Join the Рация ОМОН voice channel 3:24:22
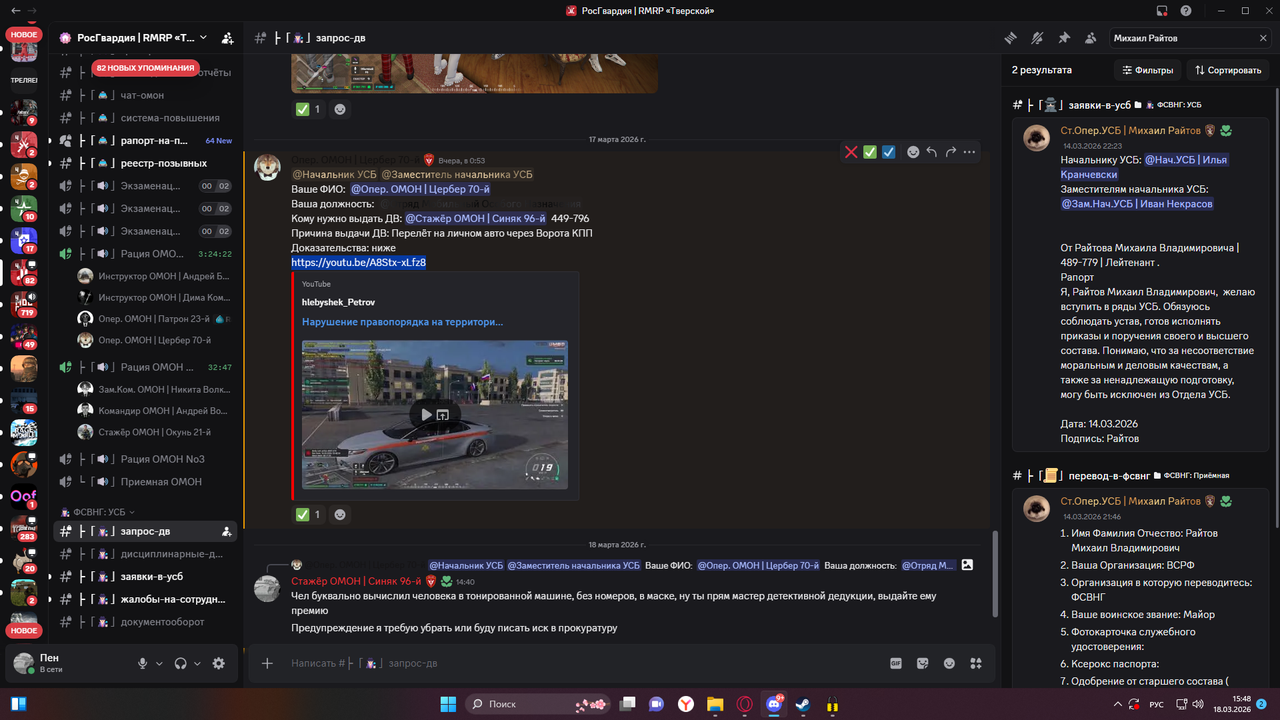The height and width of the screenshot is (720, 1280). pyautogui.click(x=146, y=254)
